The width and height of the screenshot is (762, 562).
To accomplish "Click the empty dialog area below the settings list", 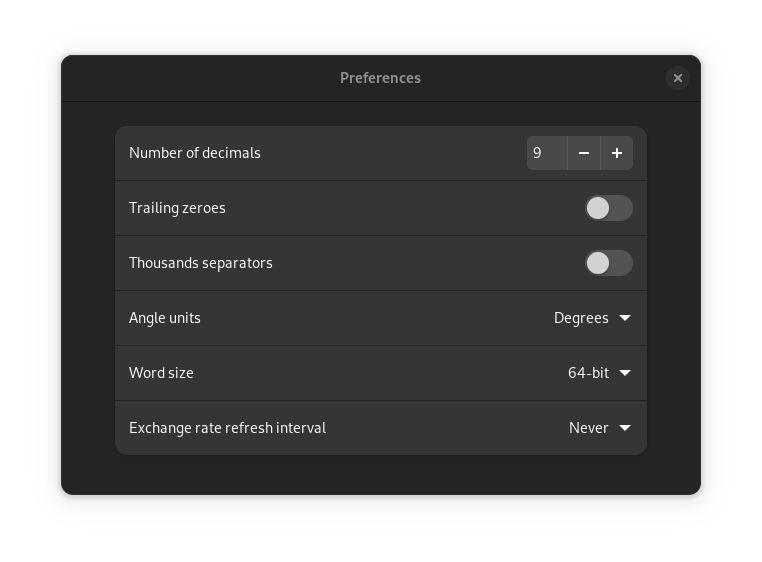I will click(x=380, y=474).
